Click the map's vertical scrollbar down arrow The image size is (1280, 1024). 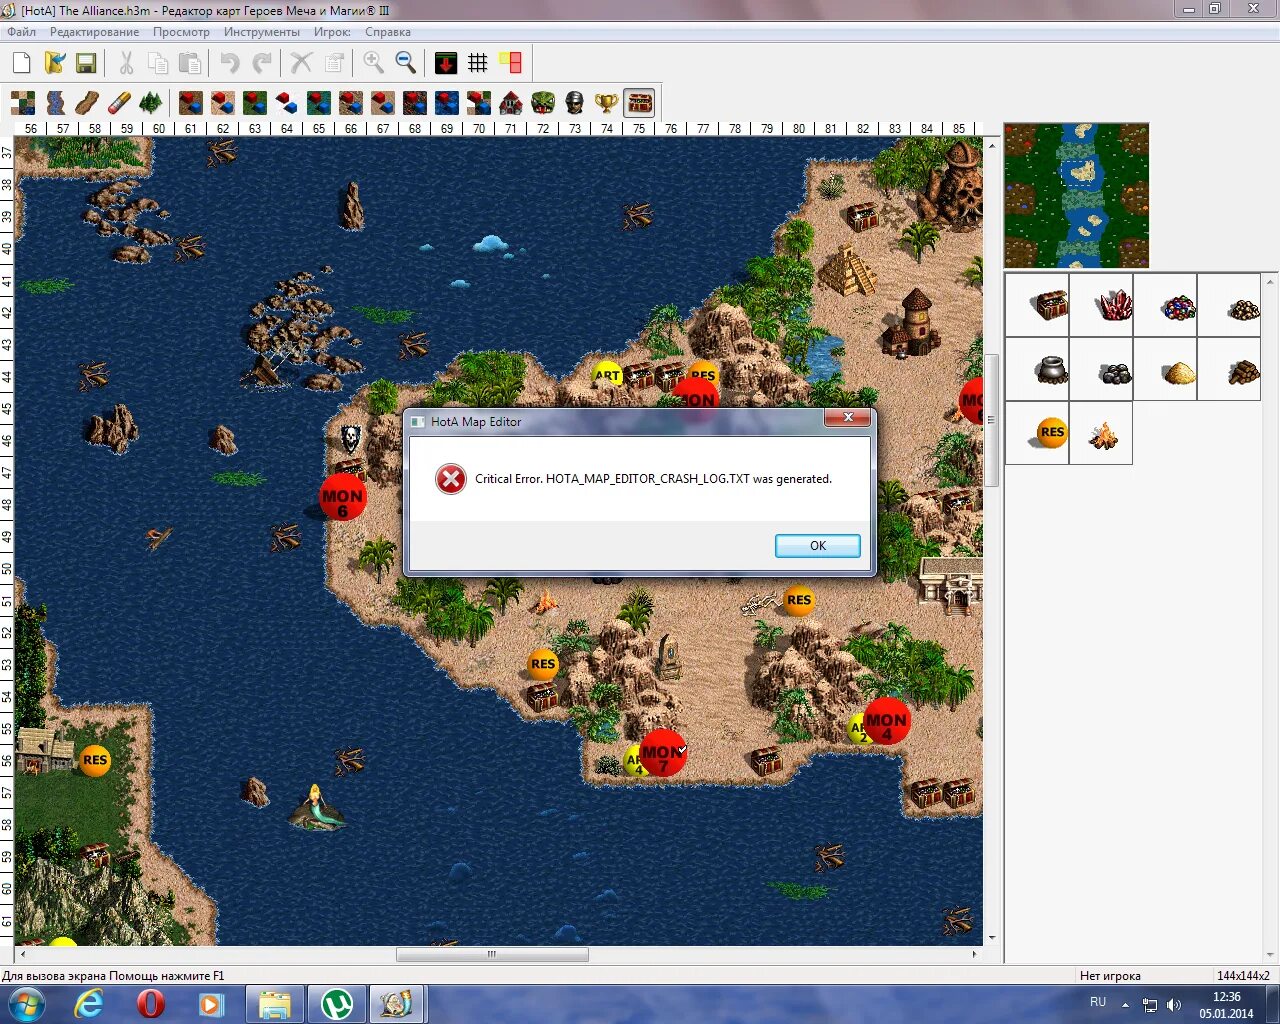click(992, 938)
